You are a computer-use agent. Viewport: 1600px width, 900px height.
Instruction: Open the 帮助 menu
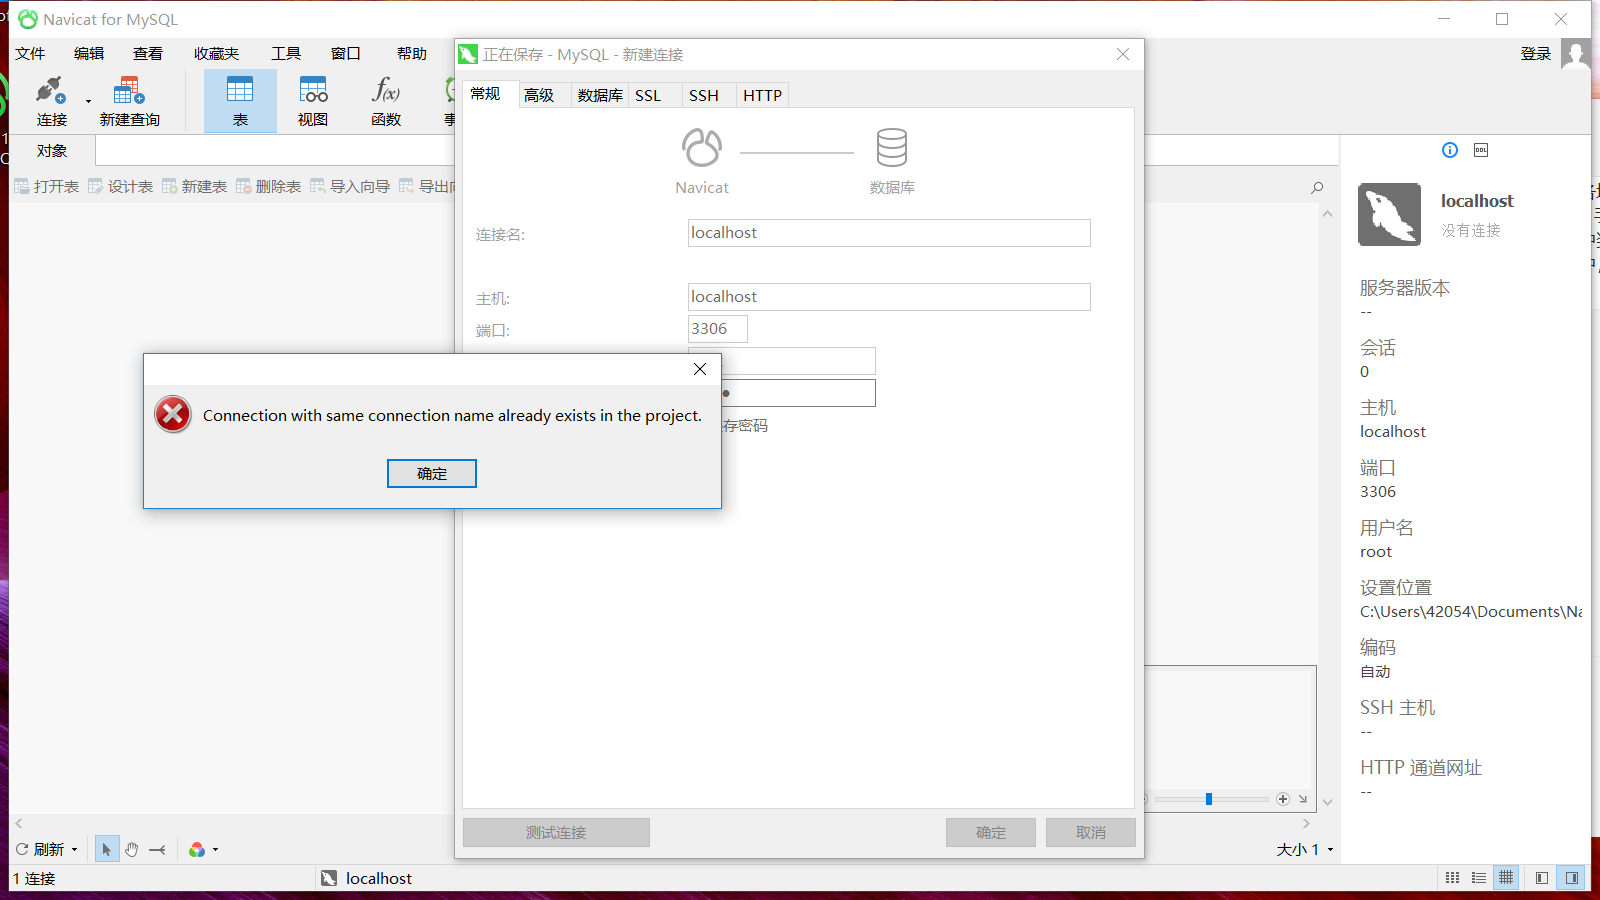tap(412, 54)
